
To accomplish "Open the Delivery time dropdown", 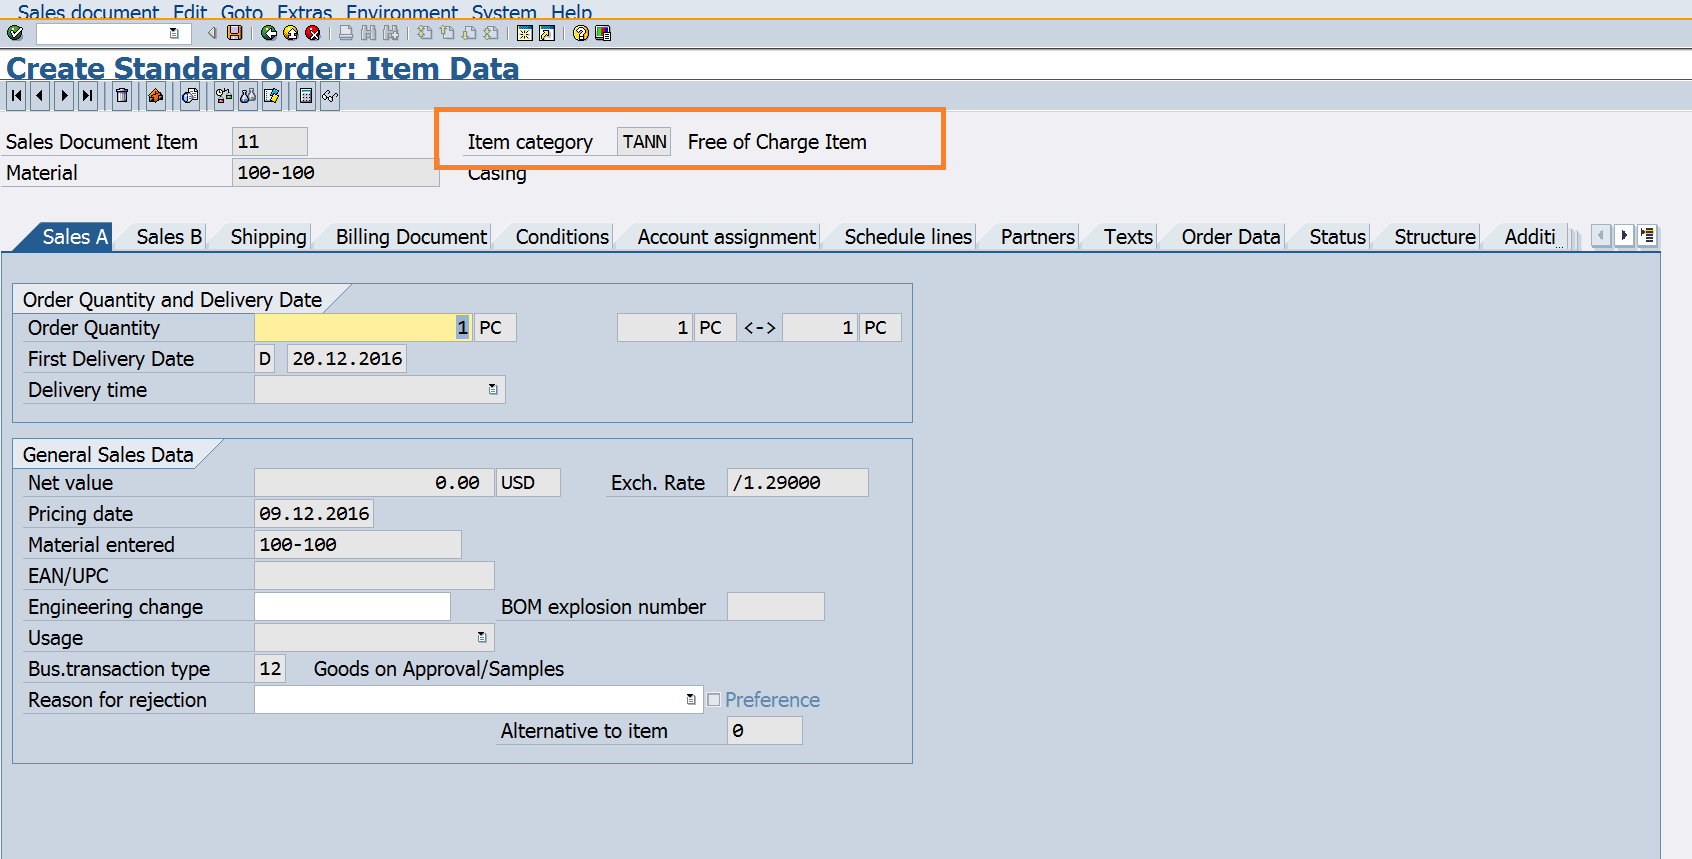I will (493, 389).
